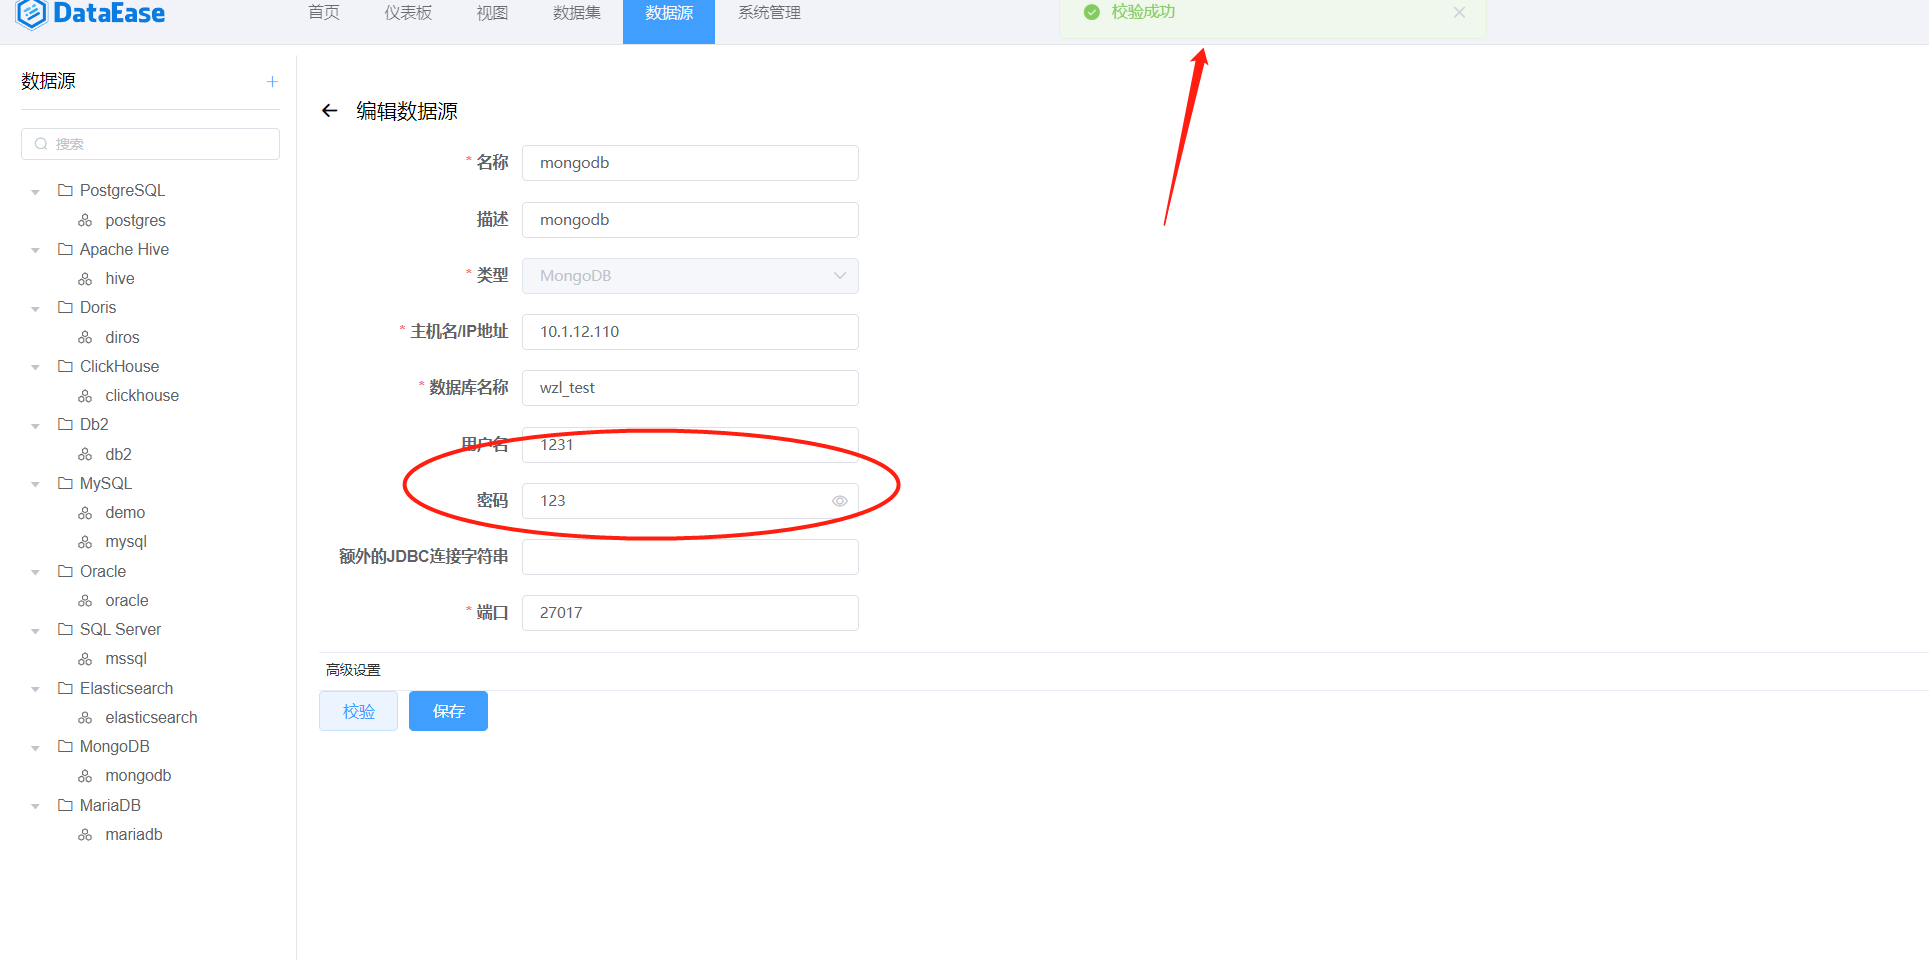This screenshot has height=960, width=1929.
Task: Click the postgres datasource icon
Action: 86,220
